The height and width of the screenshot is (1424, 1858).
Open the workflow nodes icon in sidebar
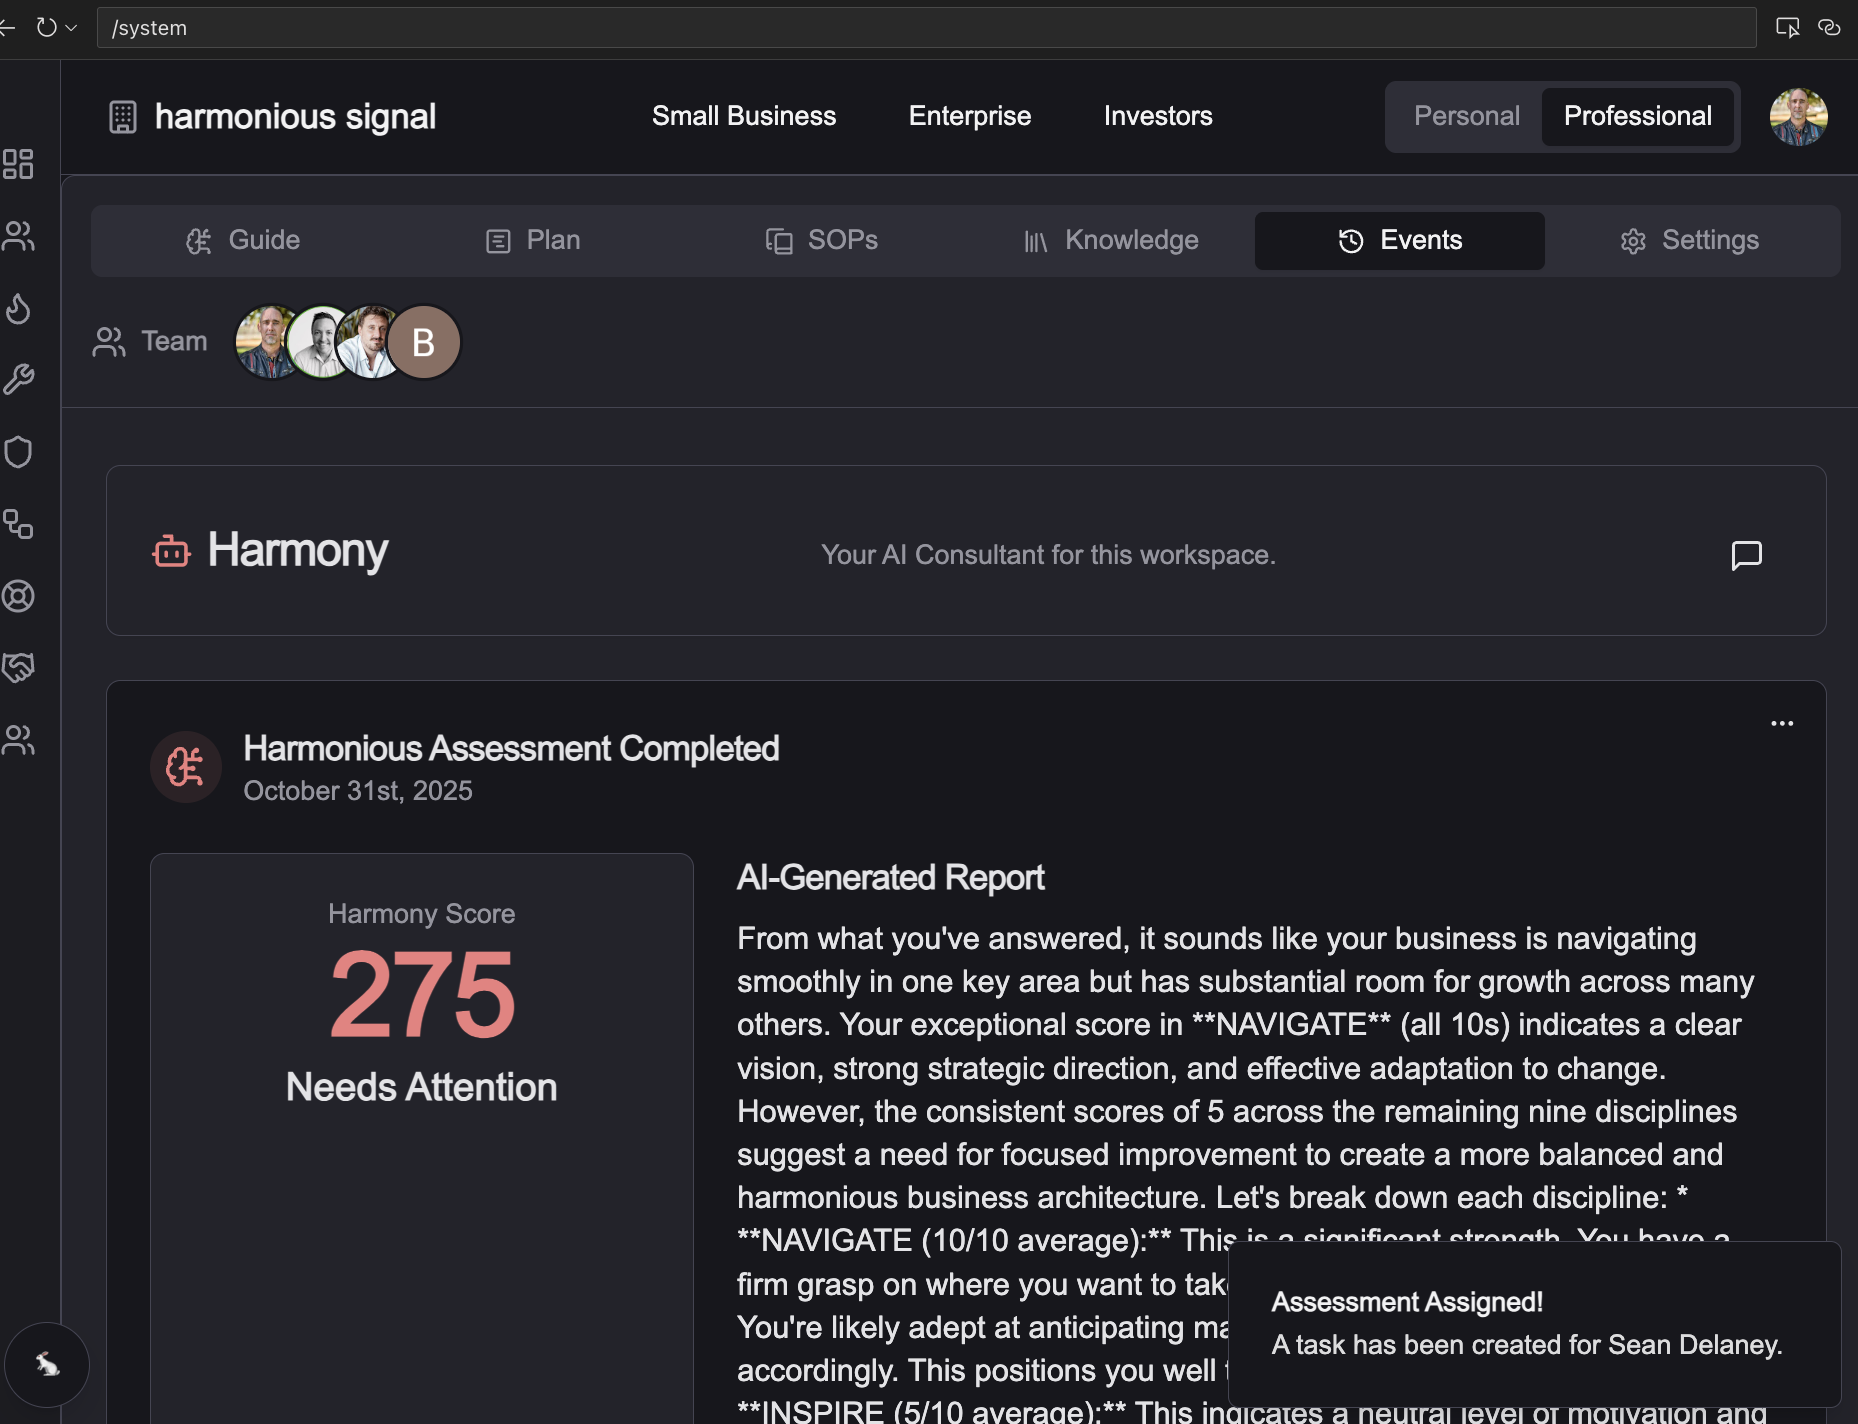click(x=19, y=527)
